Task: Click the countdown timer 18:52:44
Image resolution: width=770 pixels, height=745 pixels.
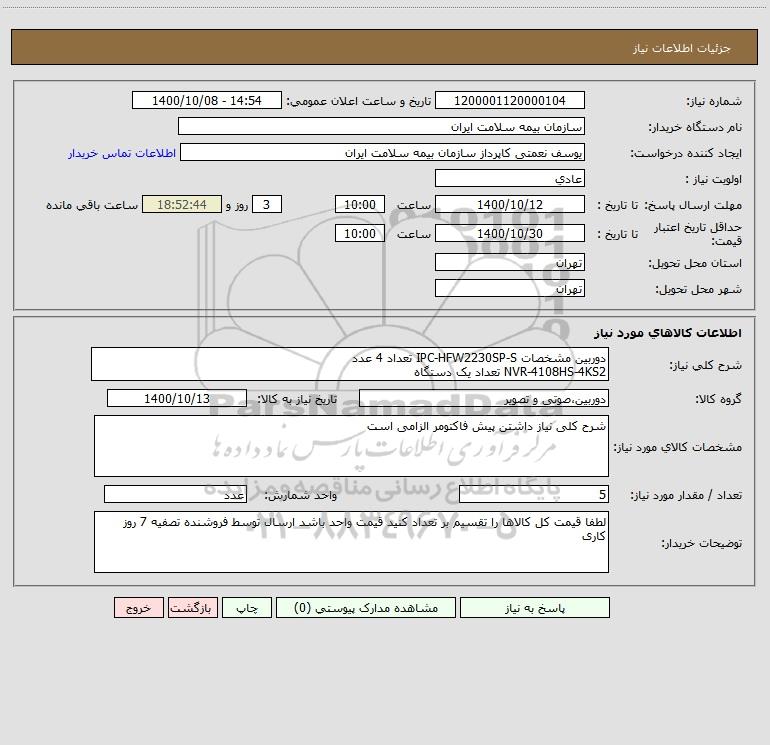Action: (182, 204)
